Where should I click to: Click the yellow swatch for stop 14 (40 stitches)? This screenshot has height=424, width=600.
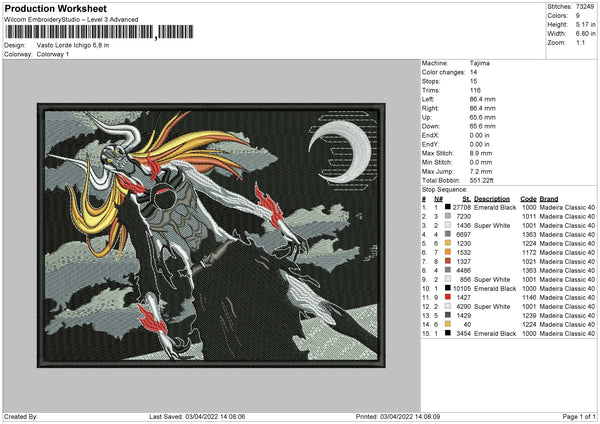click(447, 324)
